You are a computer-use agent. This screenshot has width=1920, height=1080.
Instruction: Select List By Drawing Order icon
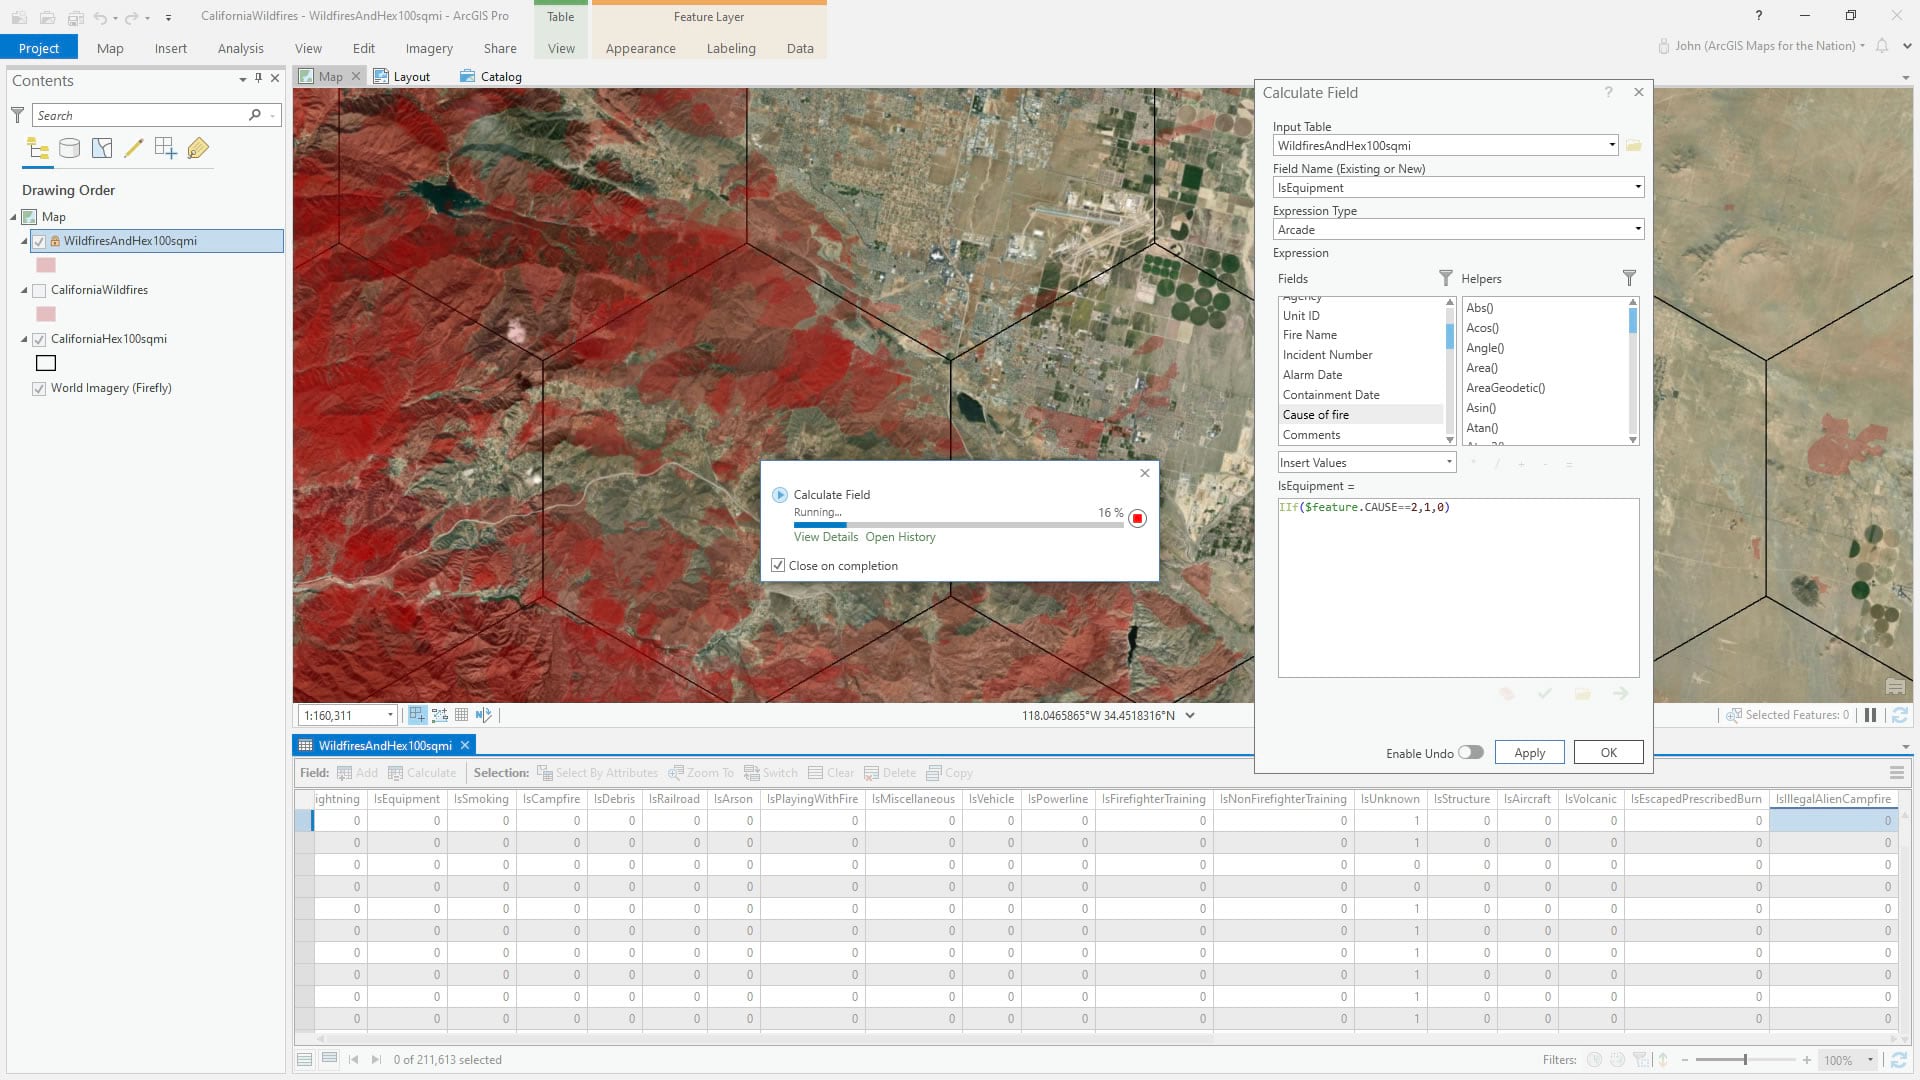click(38, 149)
